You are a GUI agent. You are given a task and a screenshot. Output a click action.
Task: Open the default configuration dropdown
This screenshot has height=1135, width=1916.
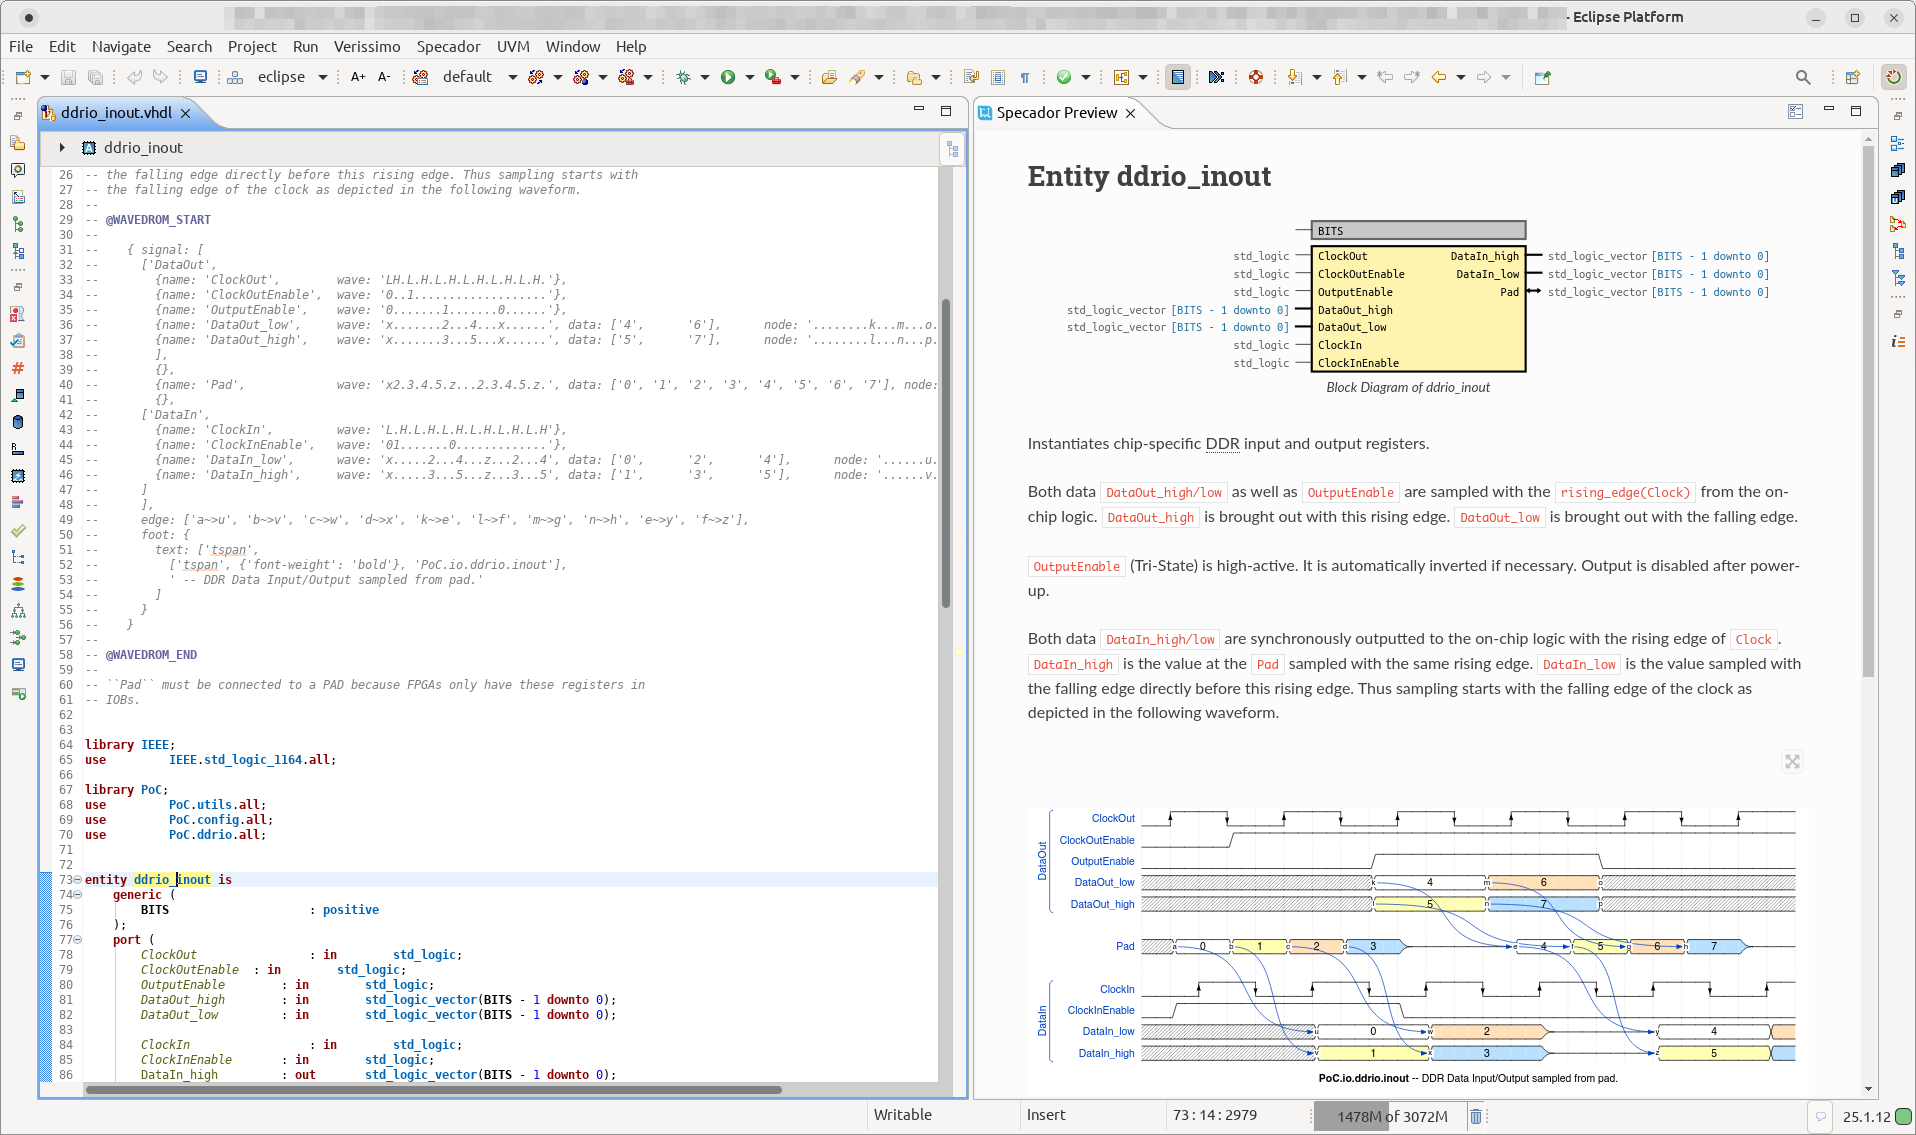tap(512, 77)
